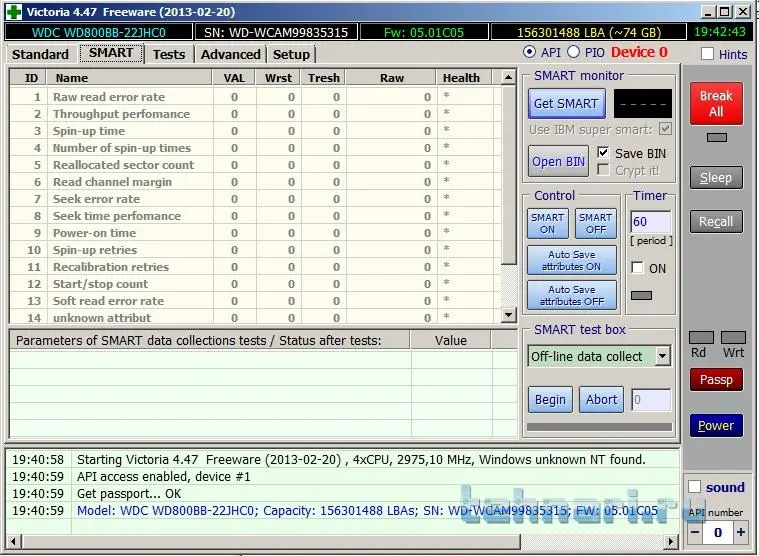This screenshot has height=556, width=759.
Task: Click the Health column header
Action: point(464,78)
